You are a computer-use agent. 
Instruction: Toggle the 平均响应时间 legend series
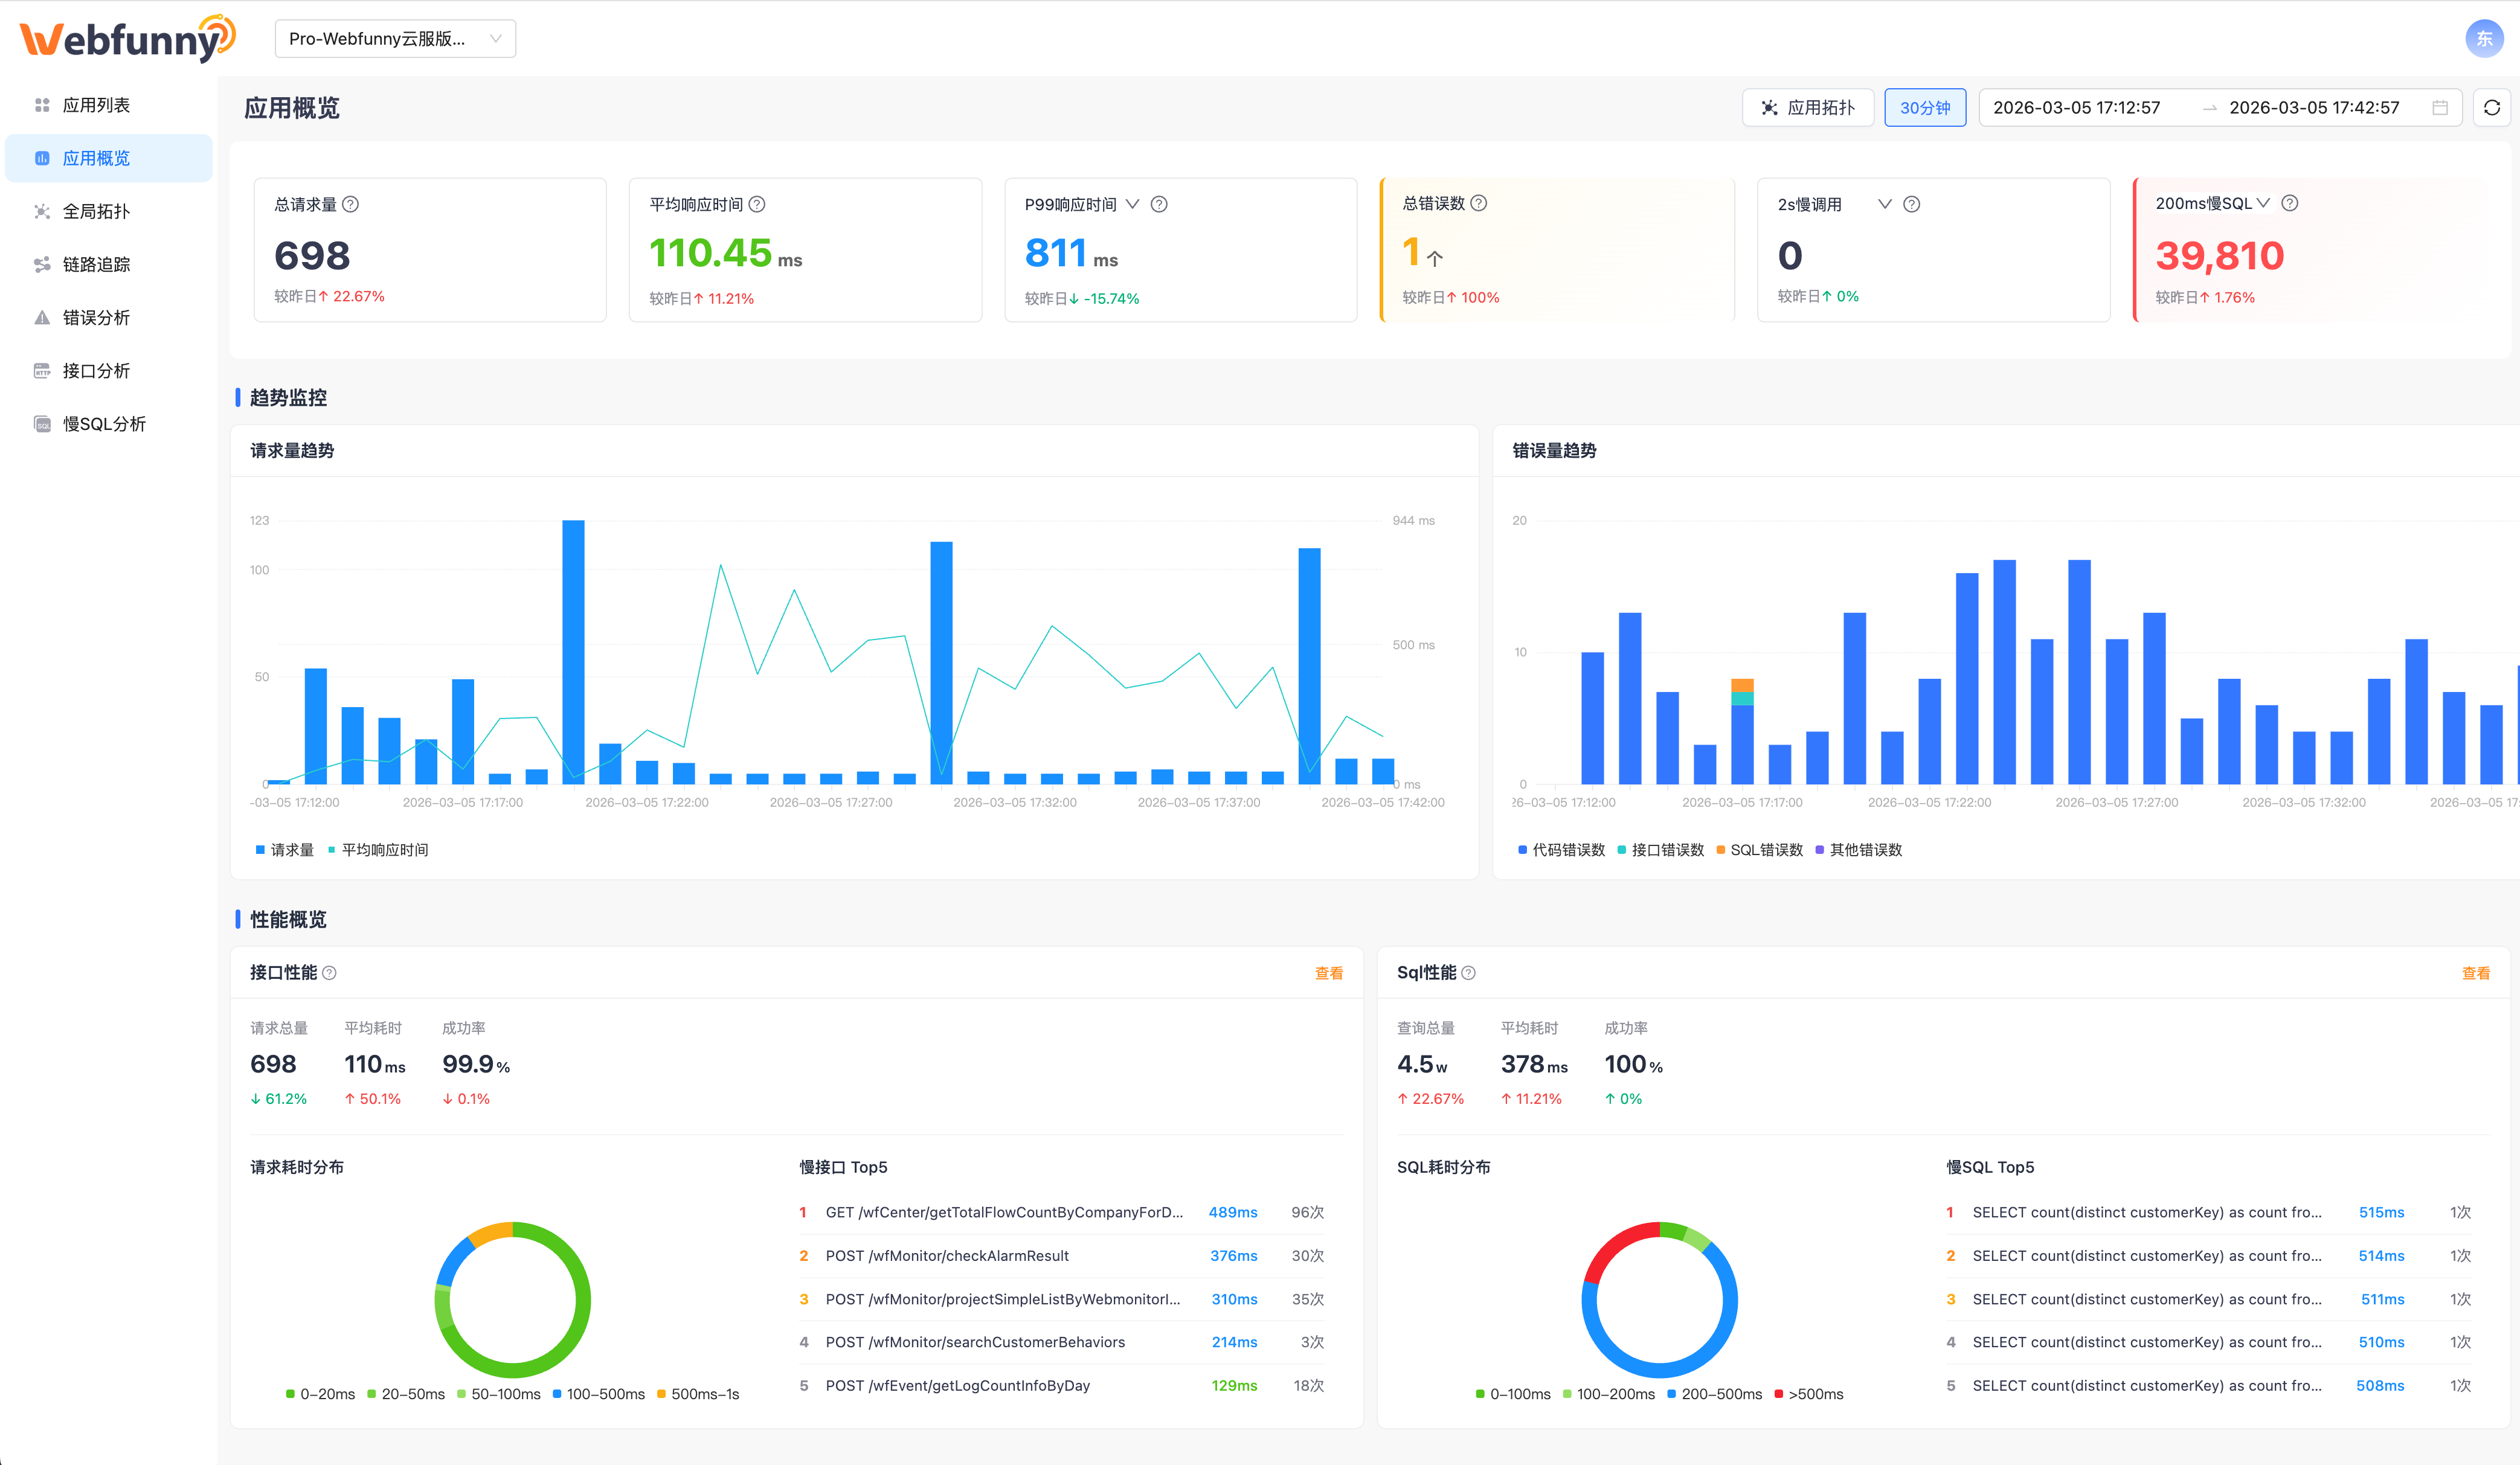pos(379,850)
